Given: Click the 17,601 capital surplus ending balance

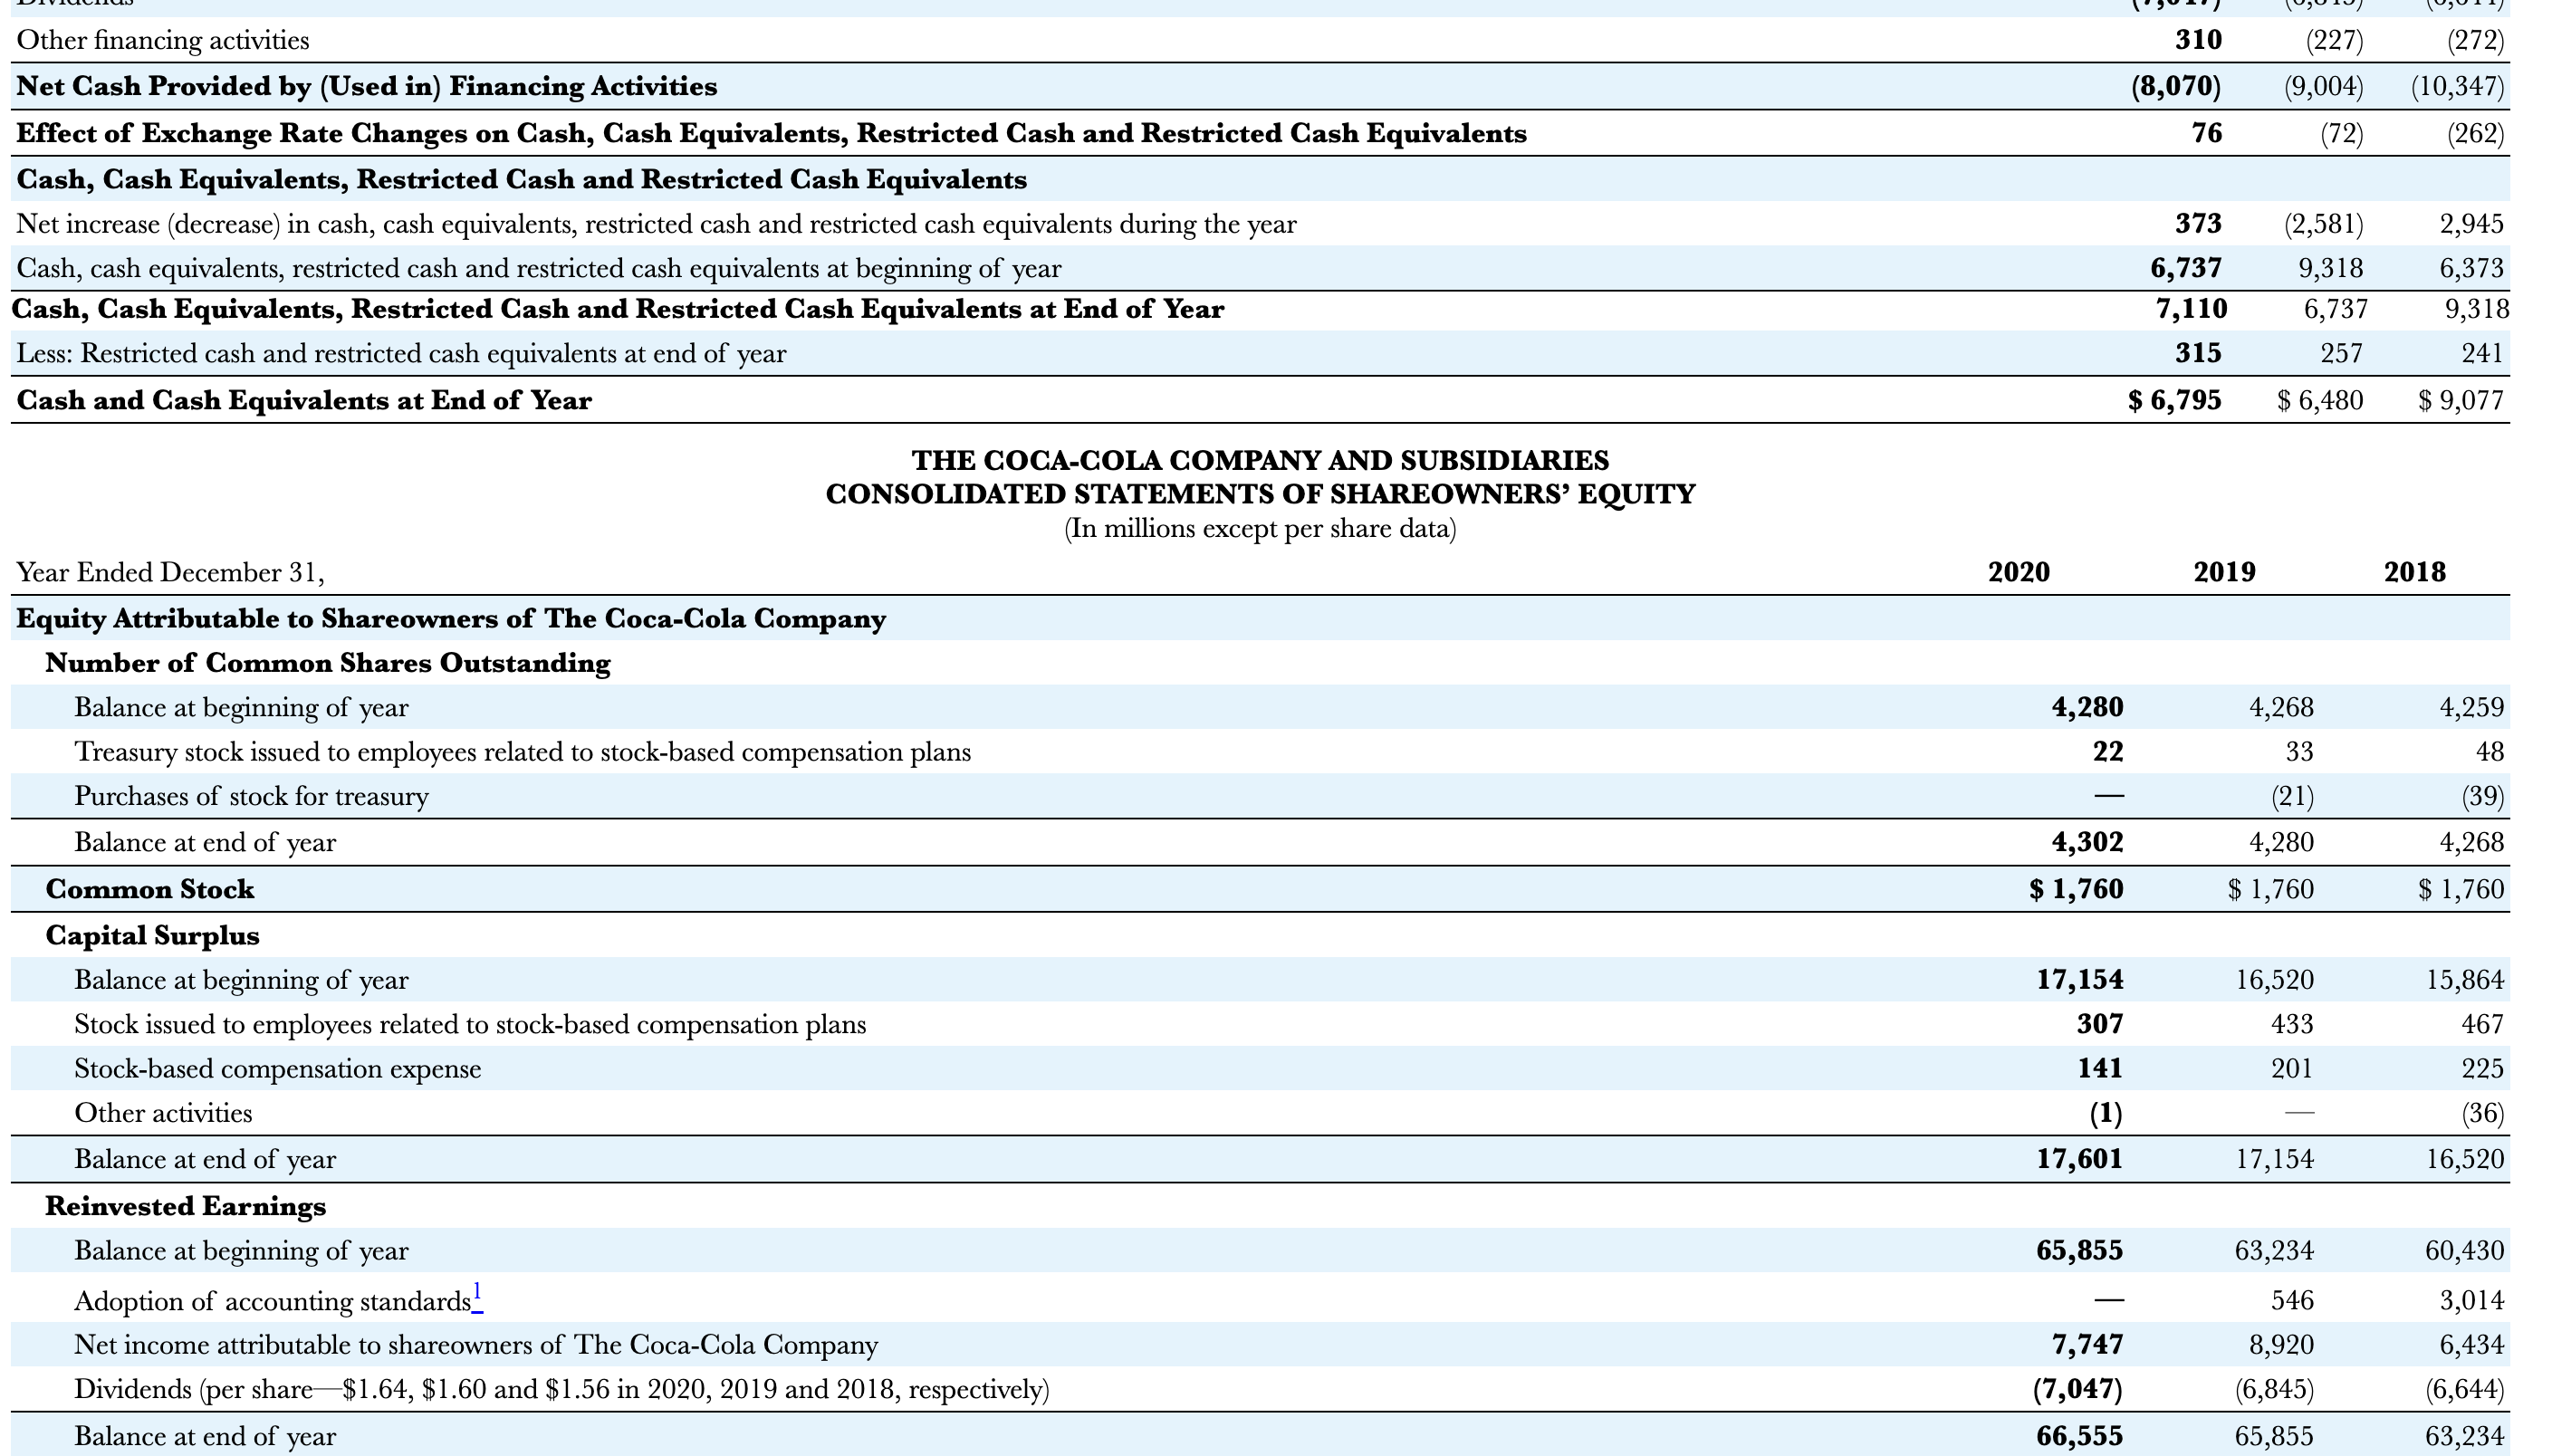Looking at the screenshot, I should [2079, 1159].
